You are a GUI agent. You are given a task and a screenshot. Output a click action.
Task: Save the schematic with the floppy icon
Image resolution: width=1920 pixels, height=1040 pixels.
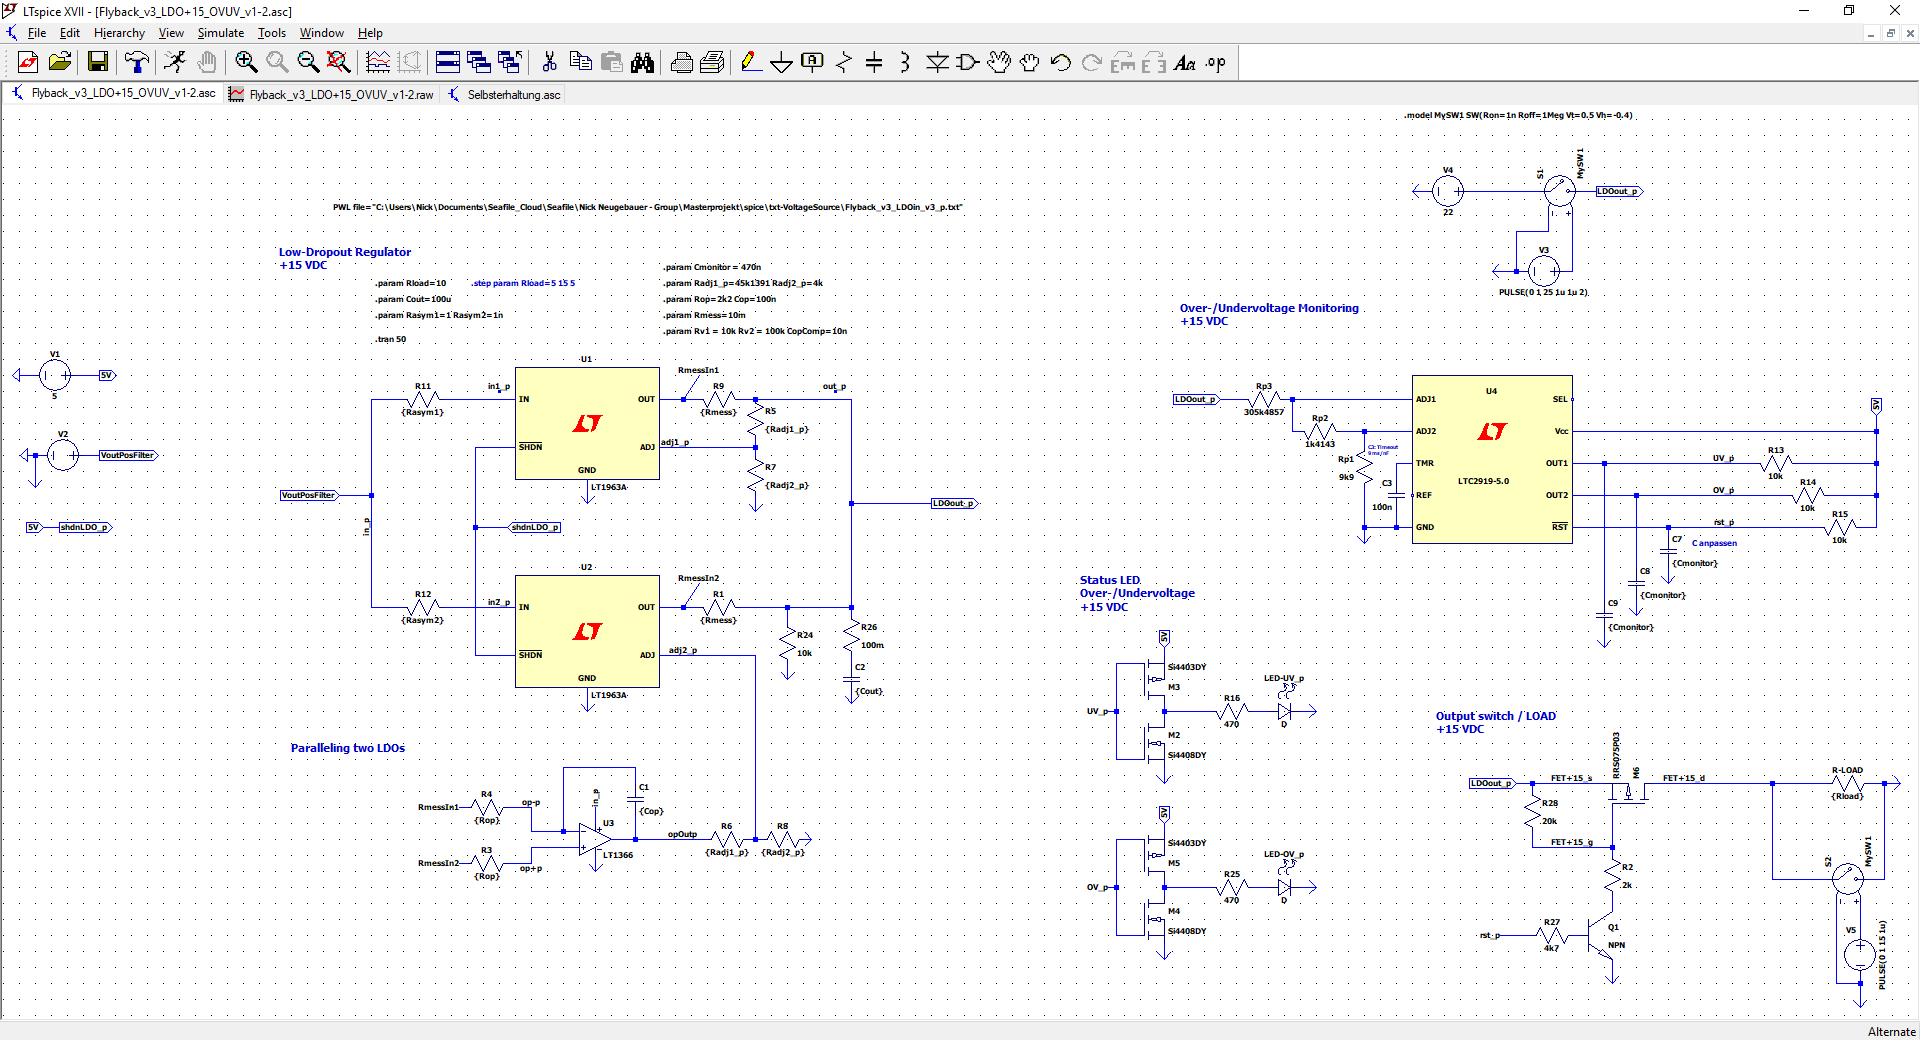pos(98,62)
